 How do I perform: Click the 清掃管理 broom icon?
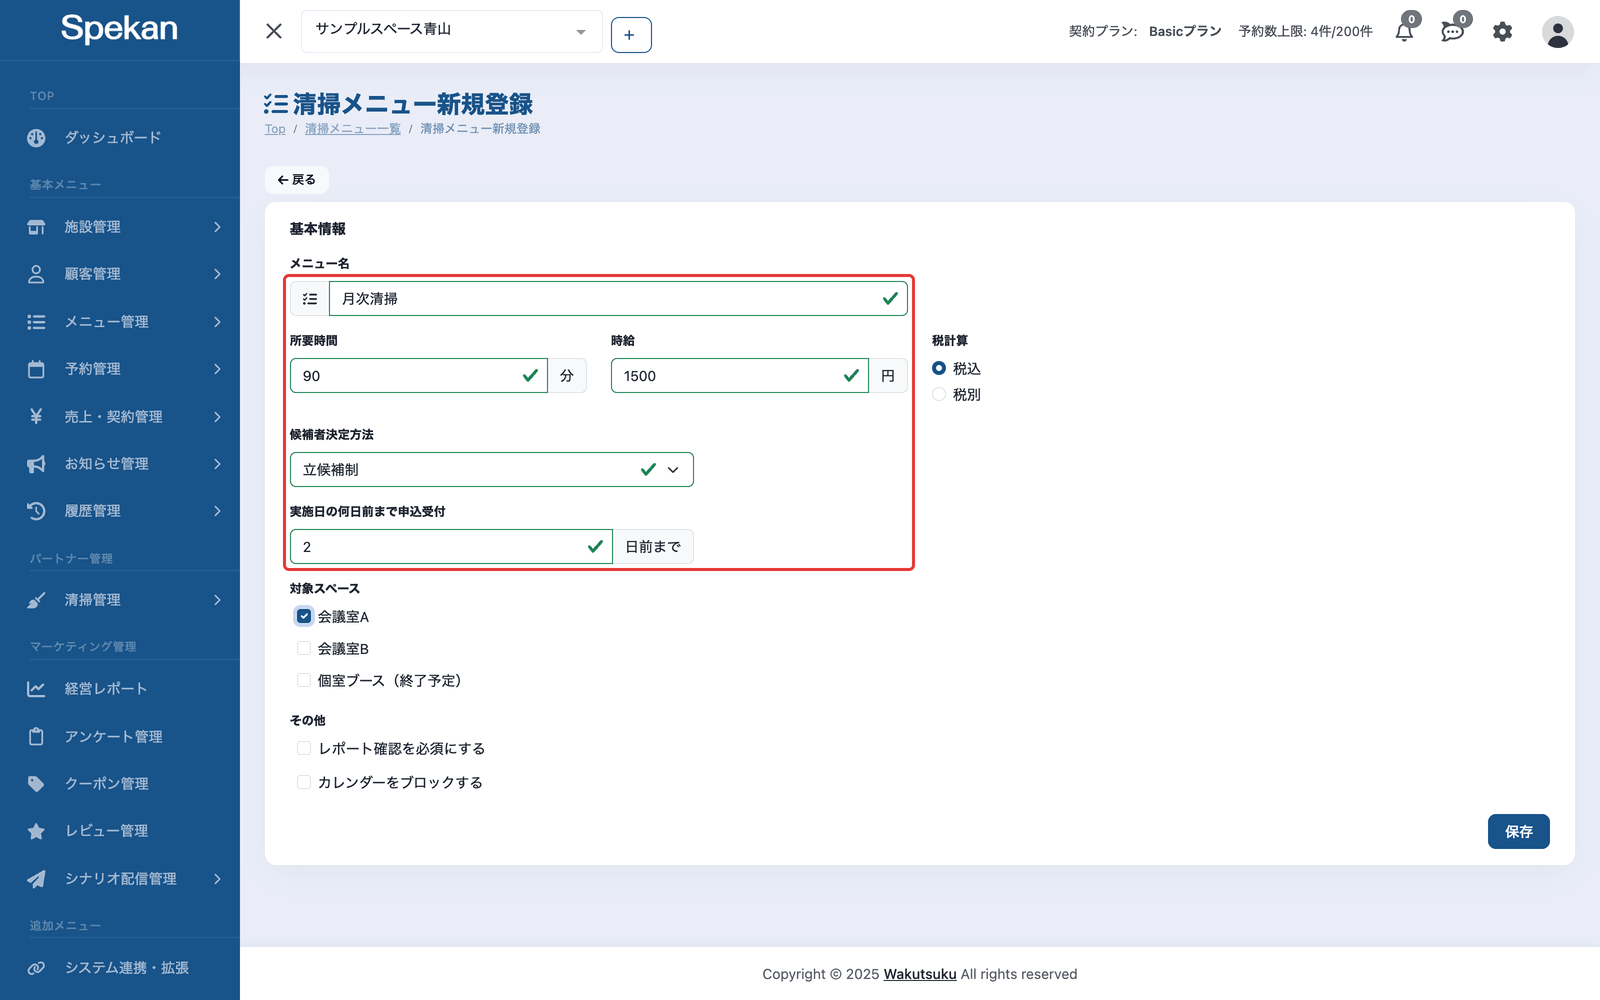coord(36,600)
